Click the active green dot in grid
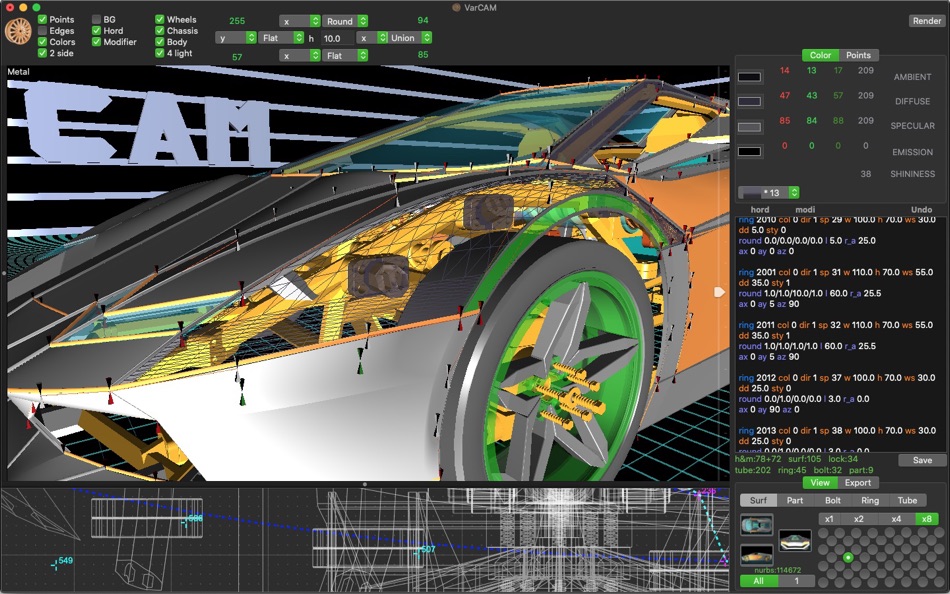 point(848,558)
